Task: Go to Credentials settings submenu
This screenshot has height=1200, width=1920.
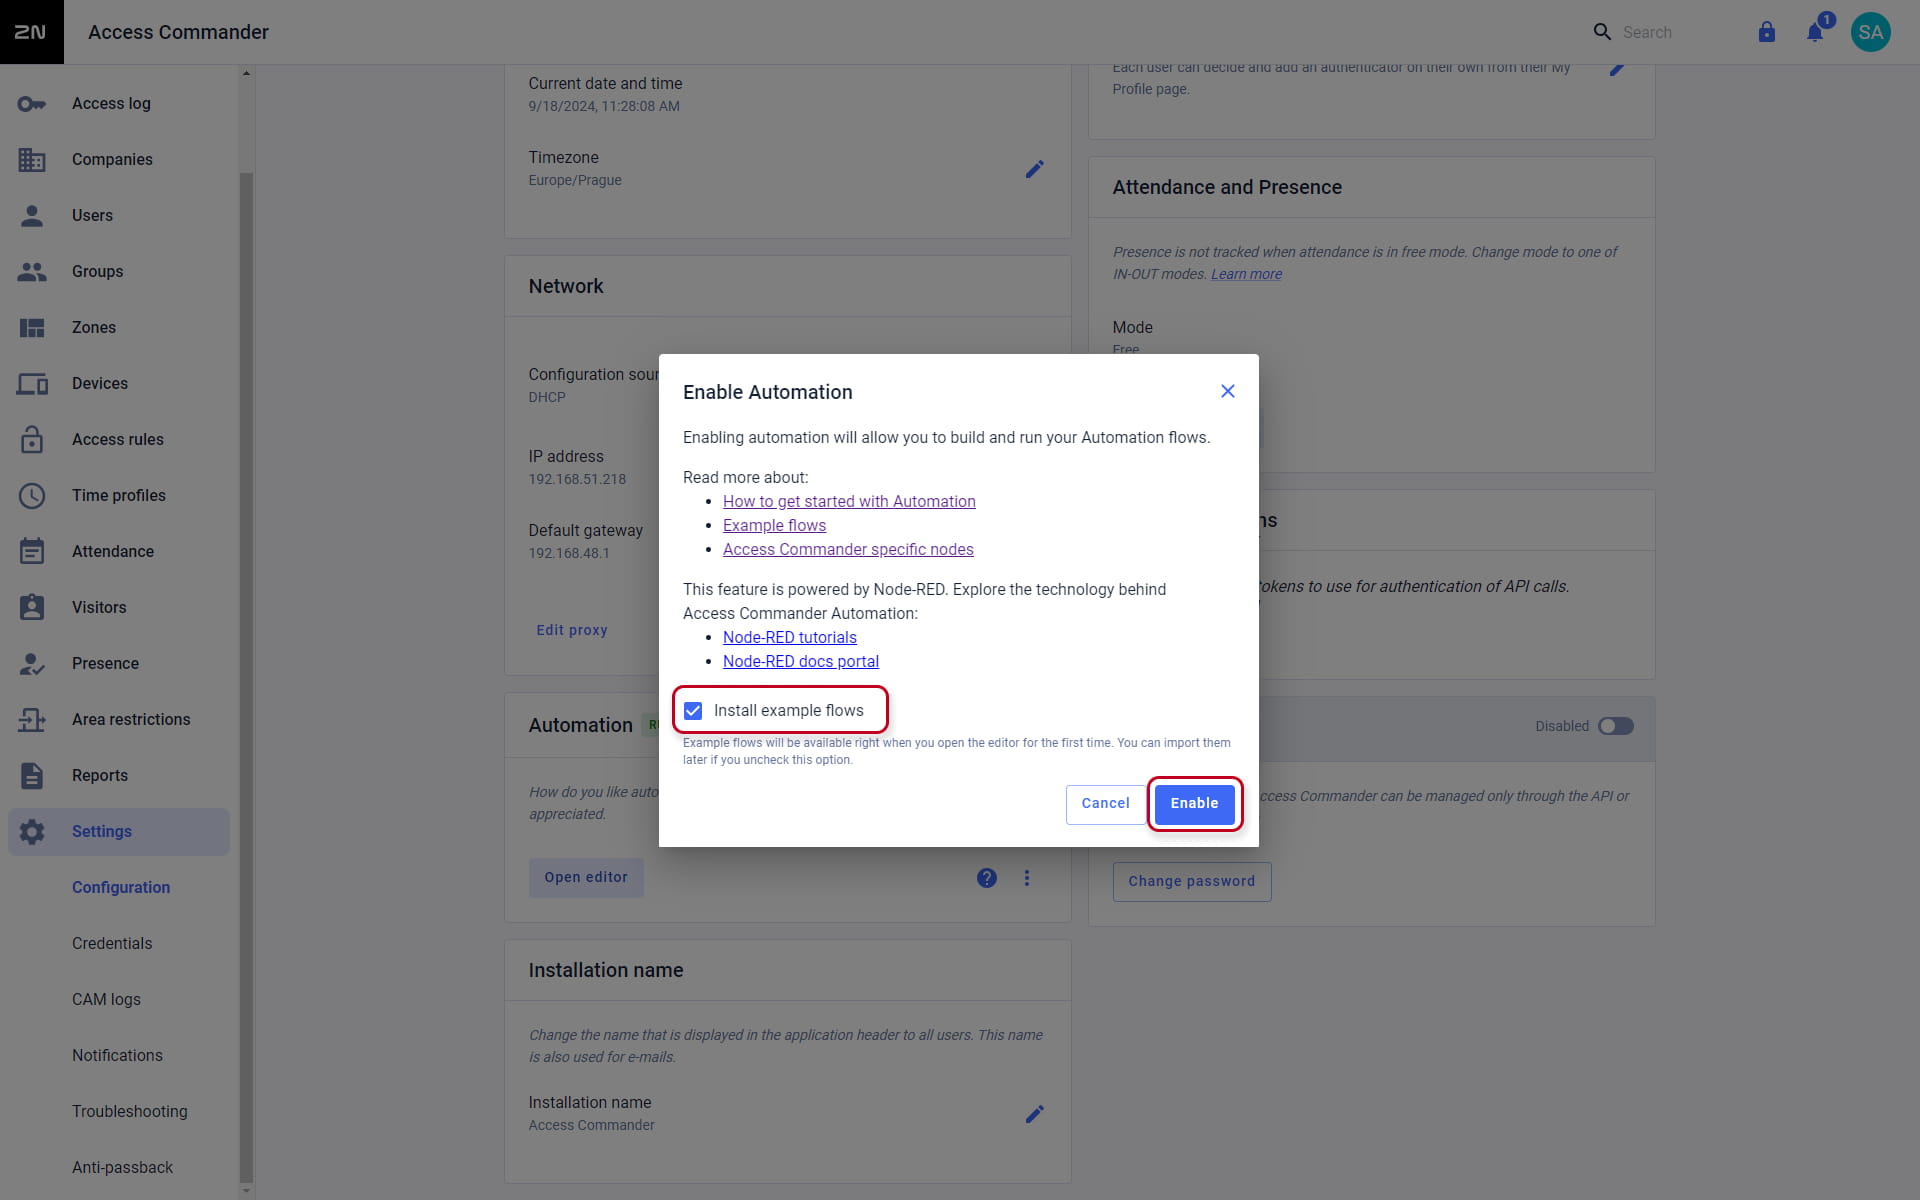Action: [112, 944]
